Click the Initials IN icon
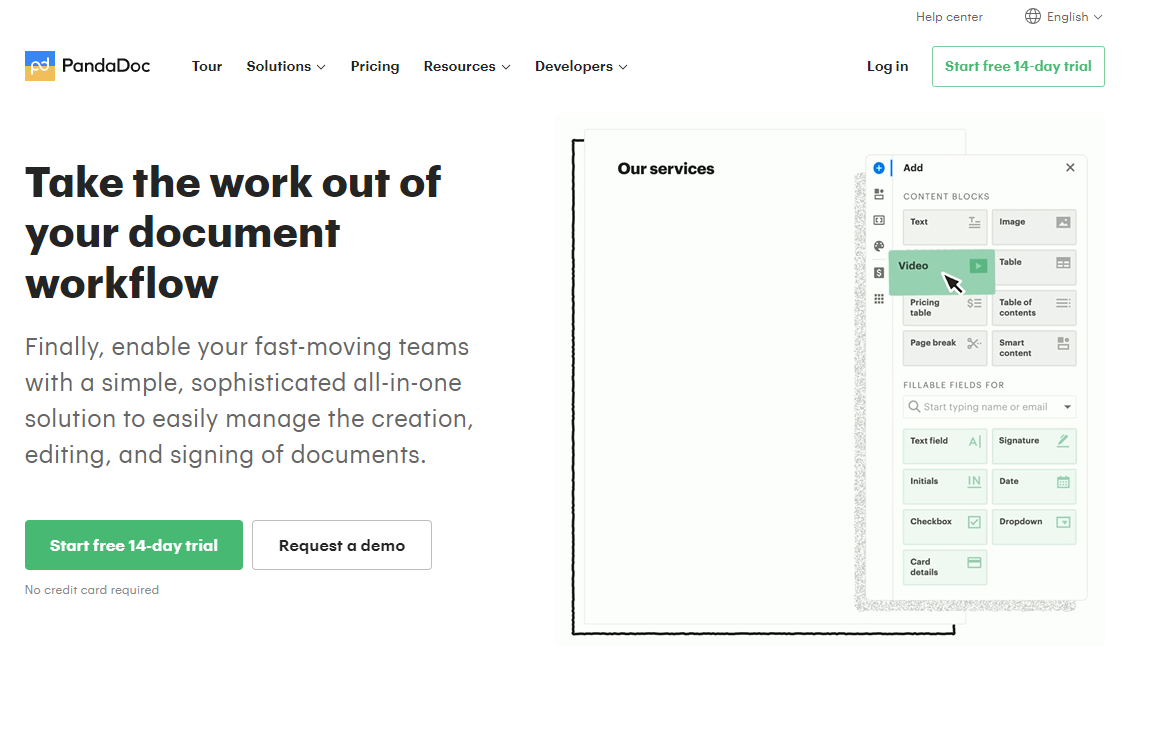Screen dimensions: 1176x735 click(974, 482)
